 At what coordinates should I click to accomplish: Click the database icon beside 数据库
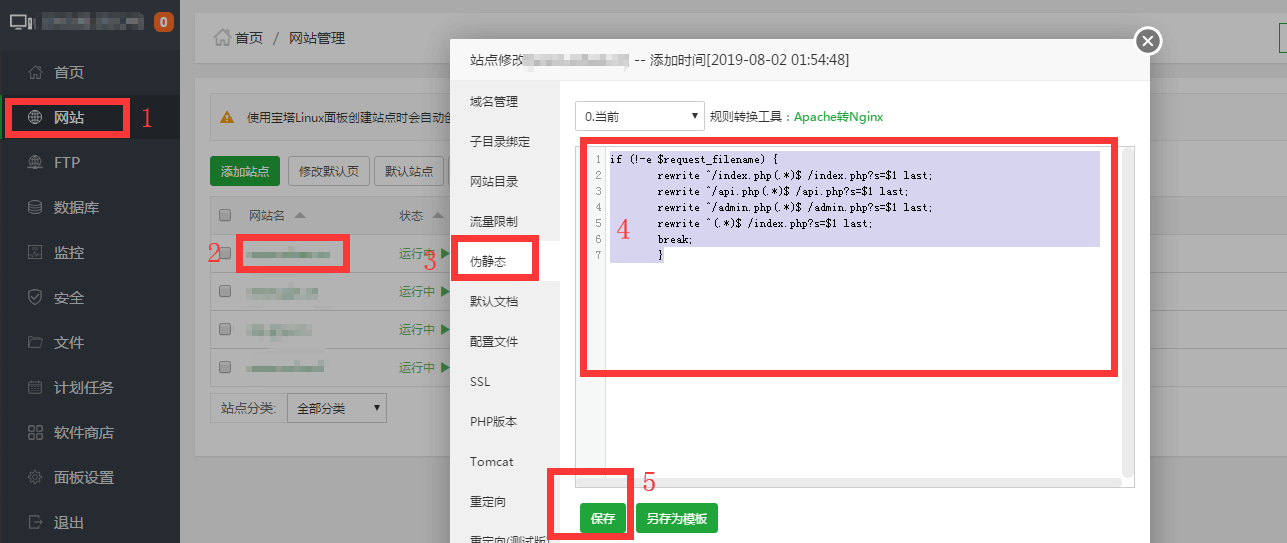[35, 207]
